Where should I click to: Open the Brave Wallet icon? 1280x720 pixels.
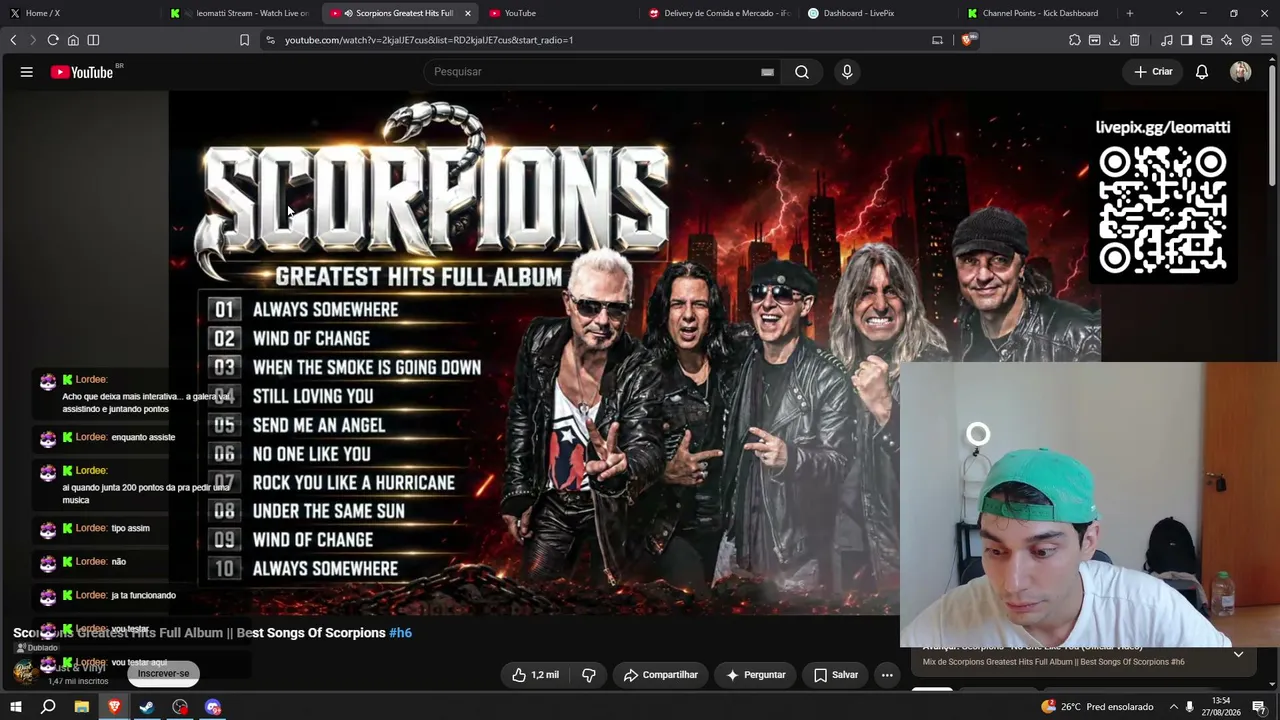[1206, 40]
